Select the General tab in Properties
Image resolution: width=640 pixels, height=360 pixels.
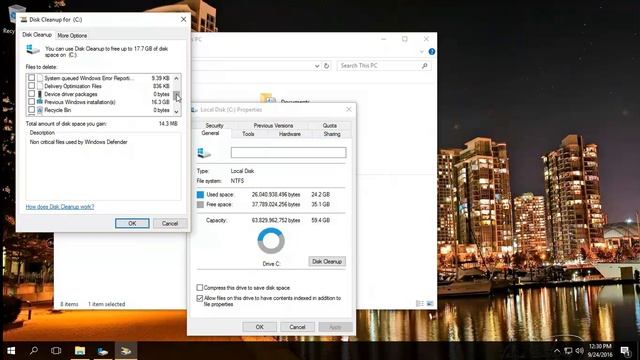(x=210, y=133)
